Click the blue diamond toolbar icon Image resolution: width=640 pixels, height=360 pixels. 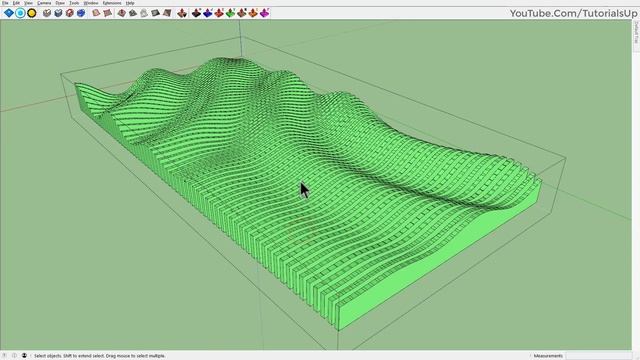(9, 13)
